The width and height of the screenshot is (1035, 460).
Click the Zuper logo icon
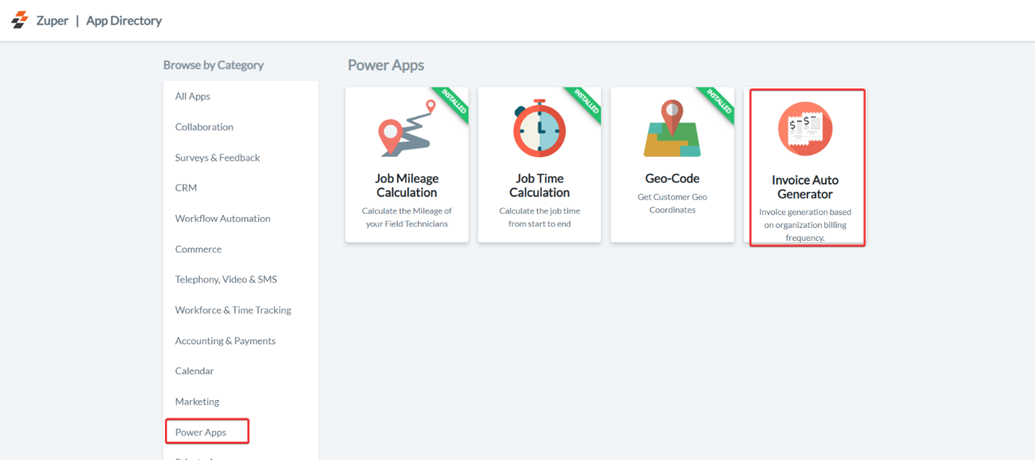pos(19,20)
